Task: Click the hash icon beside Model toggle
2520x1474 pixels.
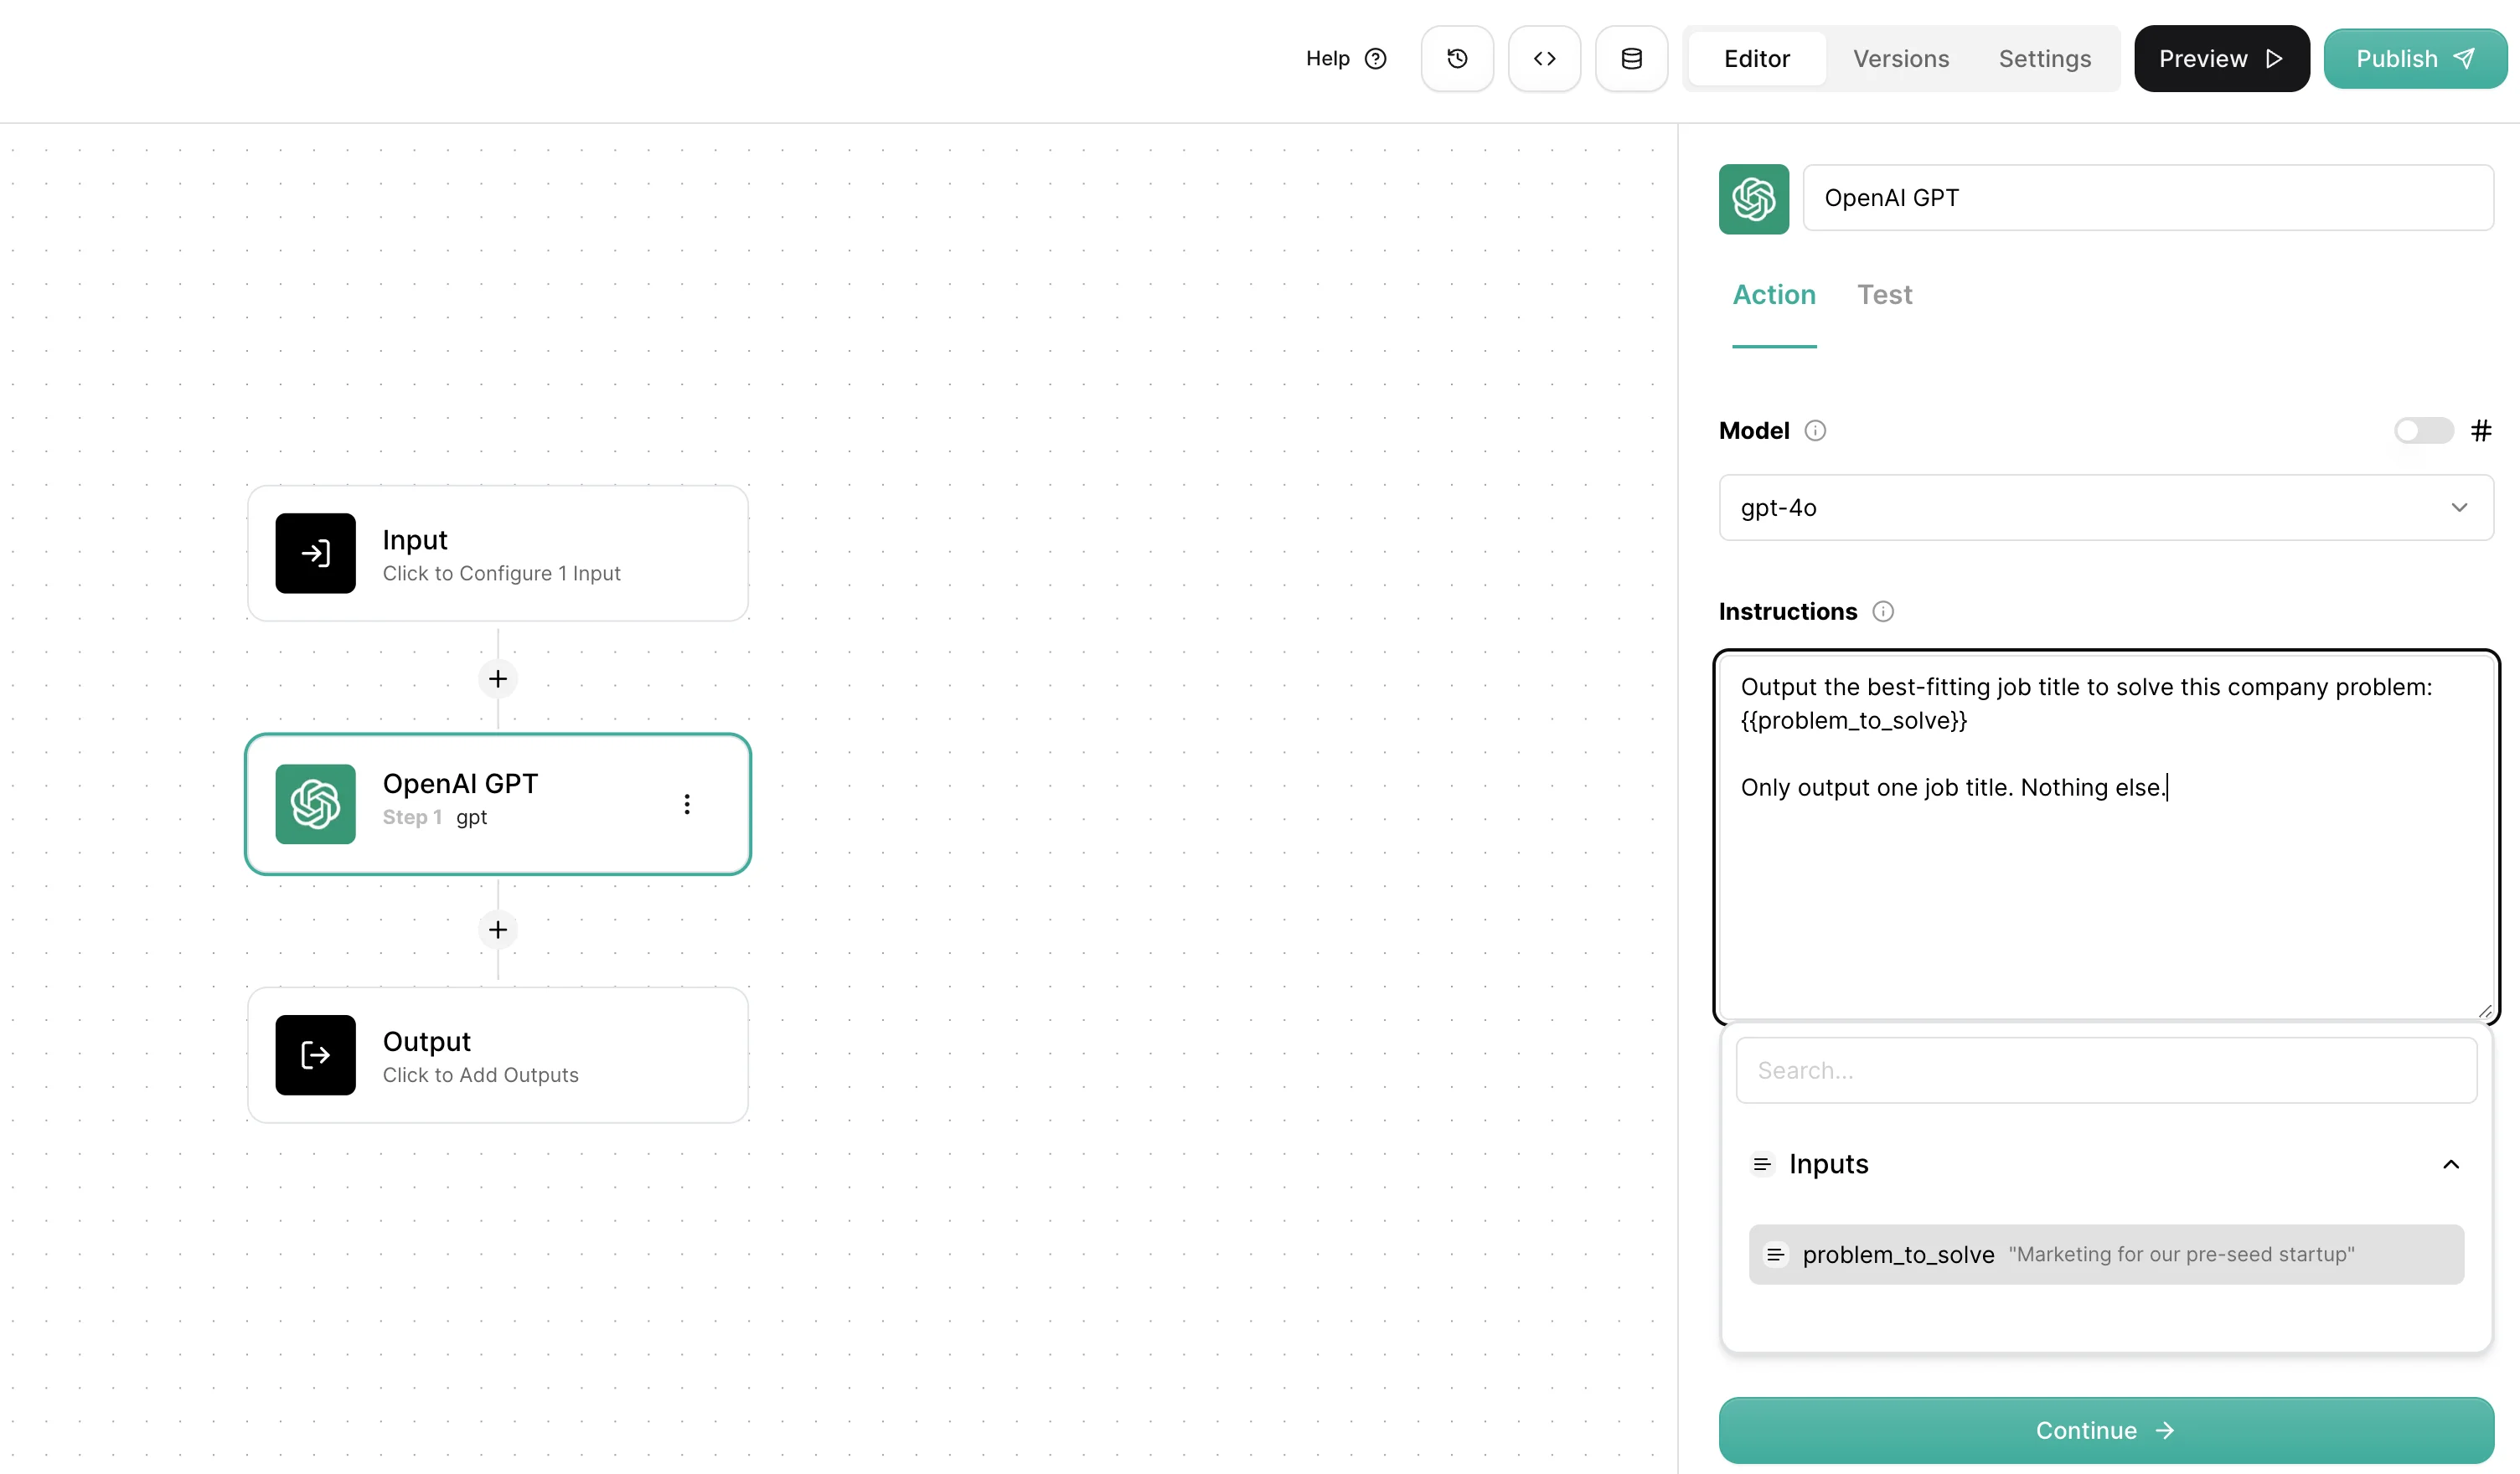Action: click(x=2481, y=431)
